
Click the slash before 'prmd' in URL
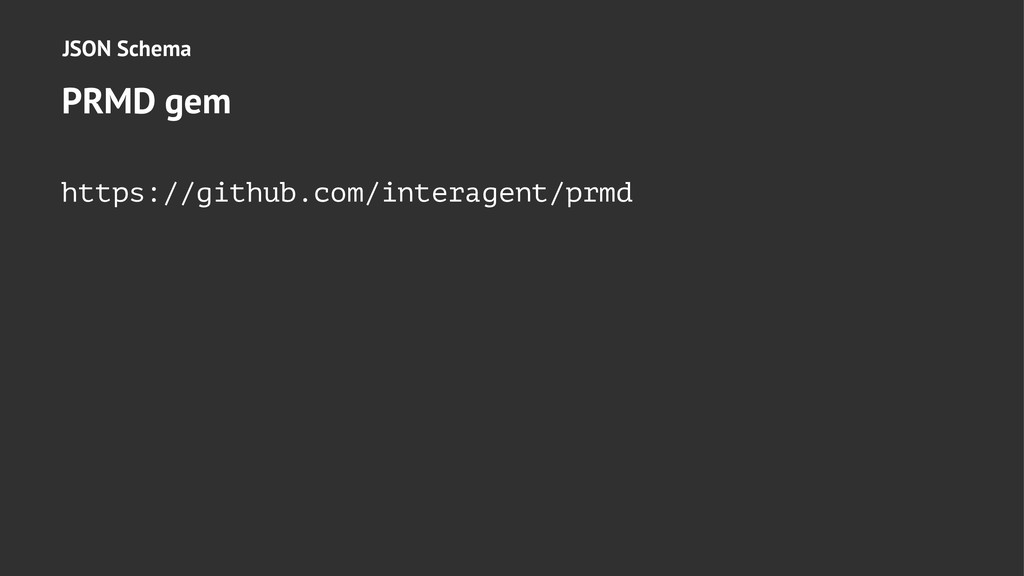(x=558, y=192)
